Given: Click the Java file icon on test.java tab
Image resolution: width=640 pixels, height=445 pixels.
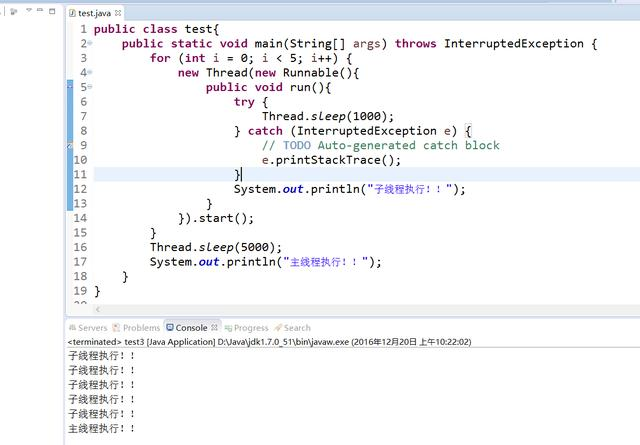Looking at the screenshot, I should (x=72, y=13).
